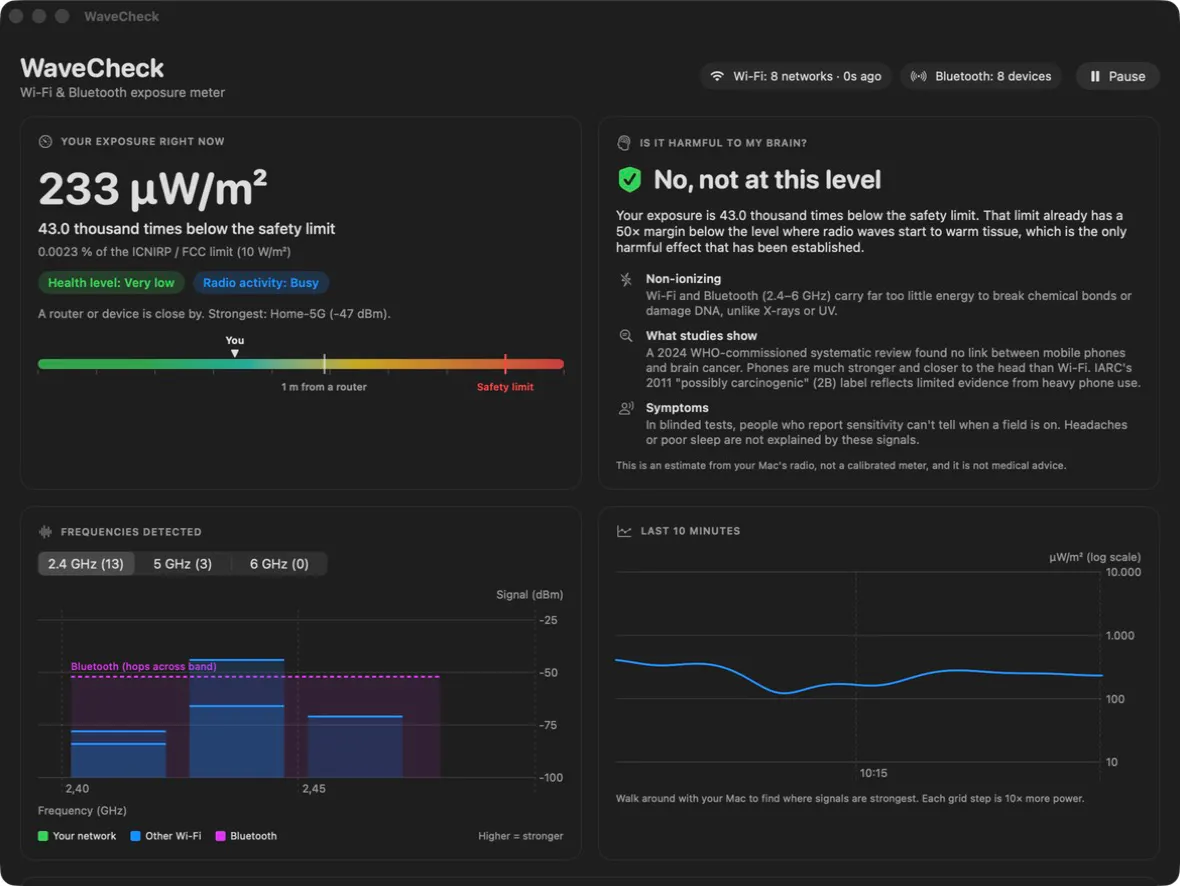Click the bold "43.0 thousand times below the safety limit" line
The width and height of the screenshot is (1180, 886).
pyautogui.click(x=187, y=229)
